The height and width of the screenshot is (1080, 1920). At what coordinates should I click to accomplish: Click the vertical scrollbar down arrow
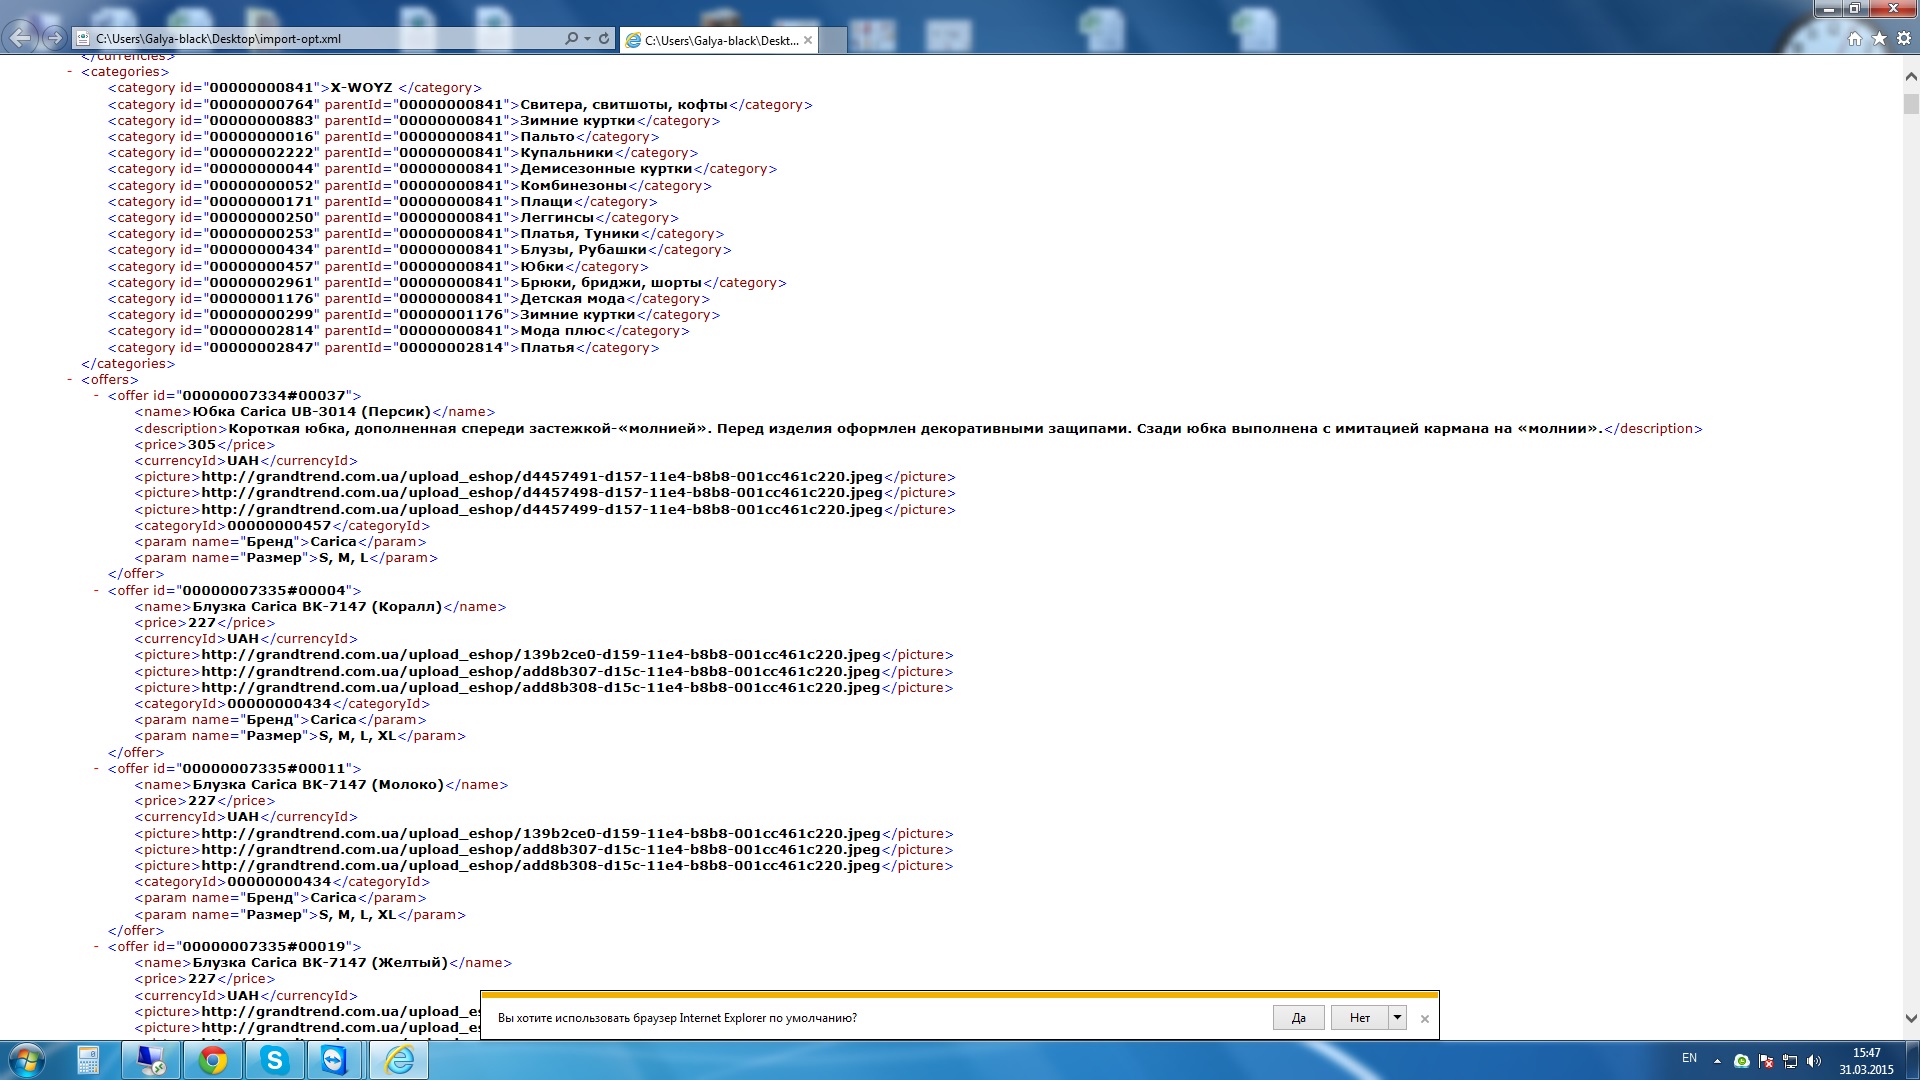pos(1911,1019)
